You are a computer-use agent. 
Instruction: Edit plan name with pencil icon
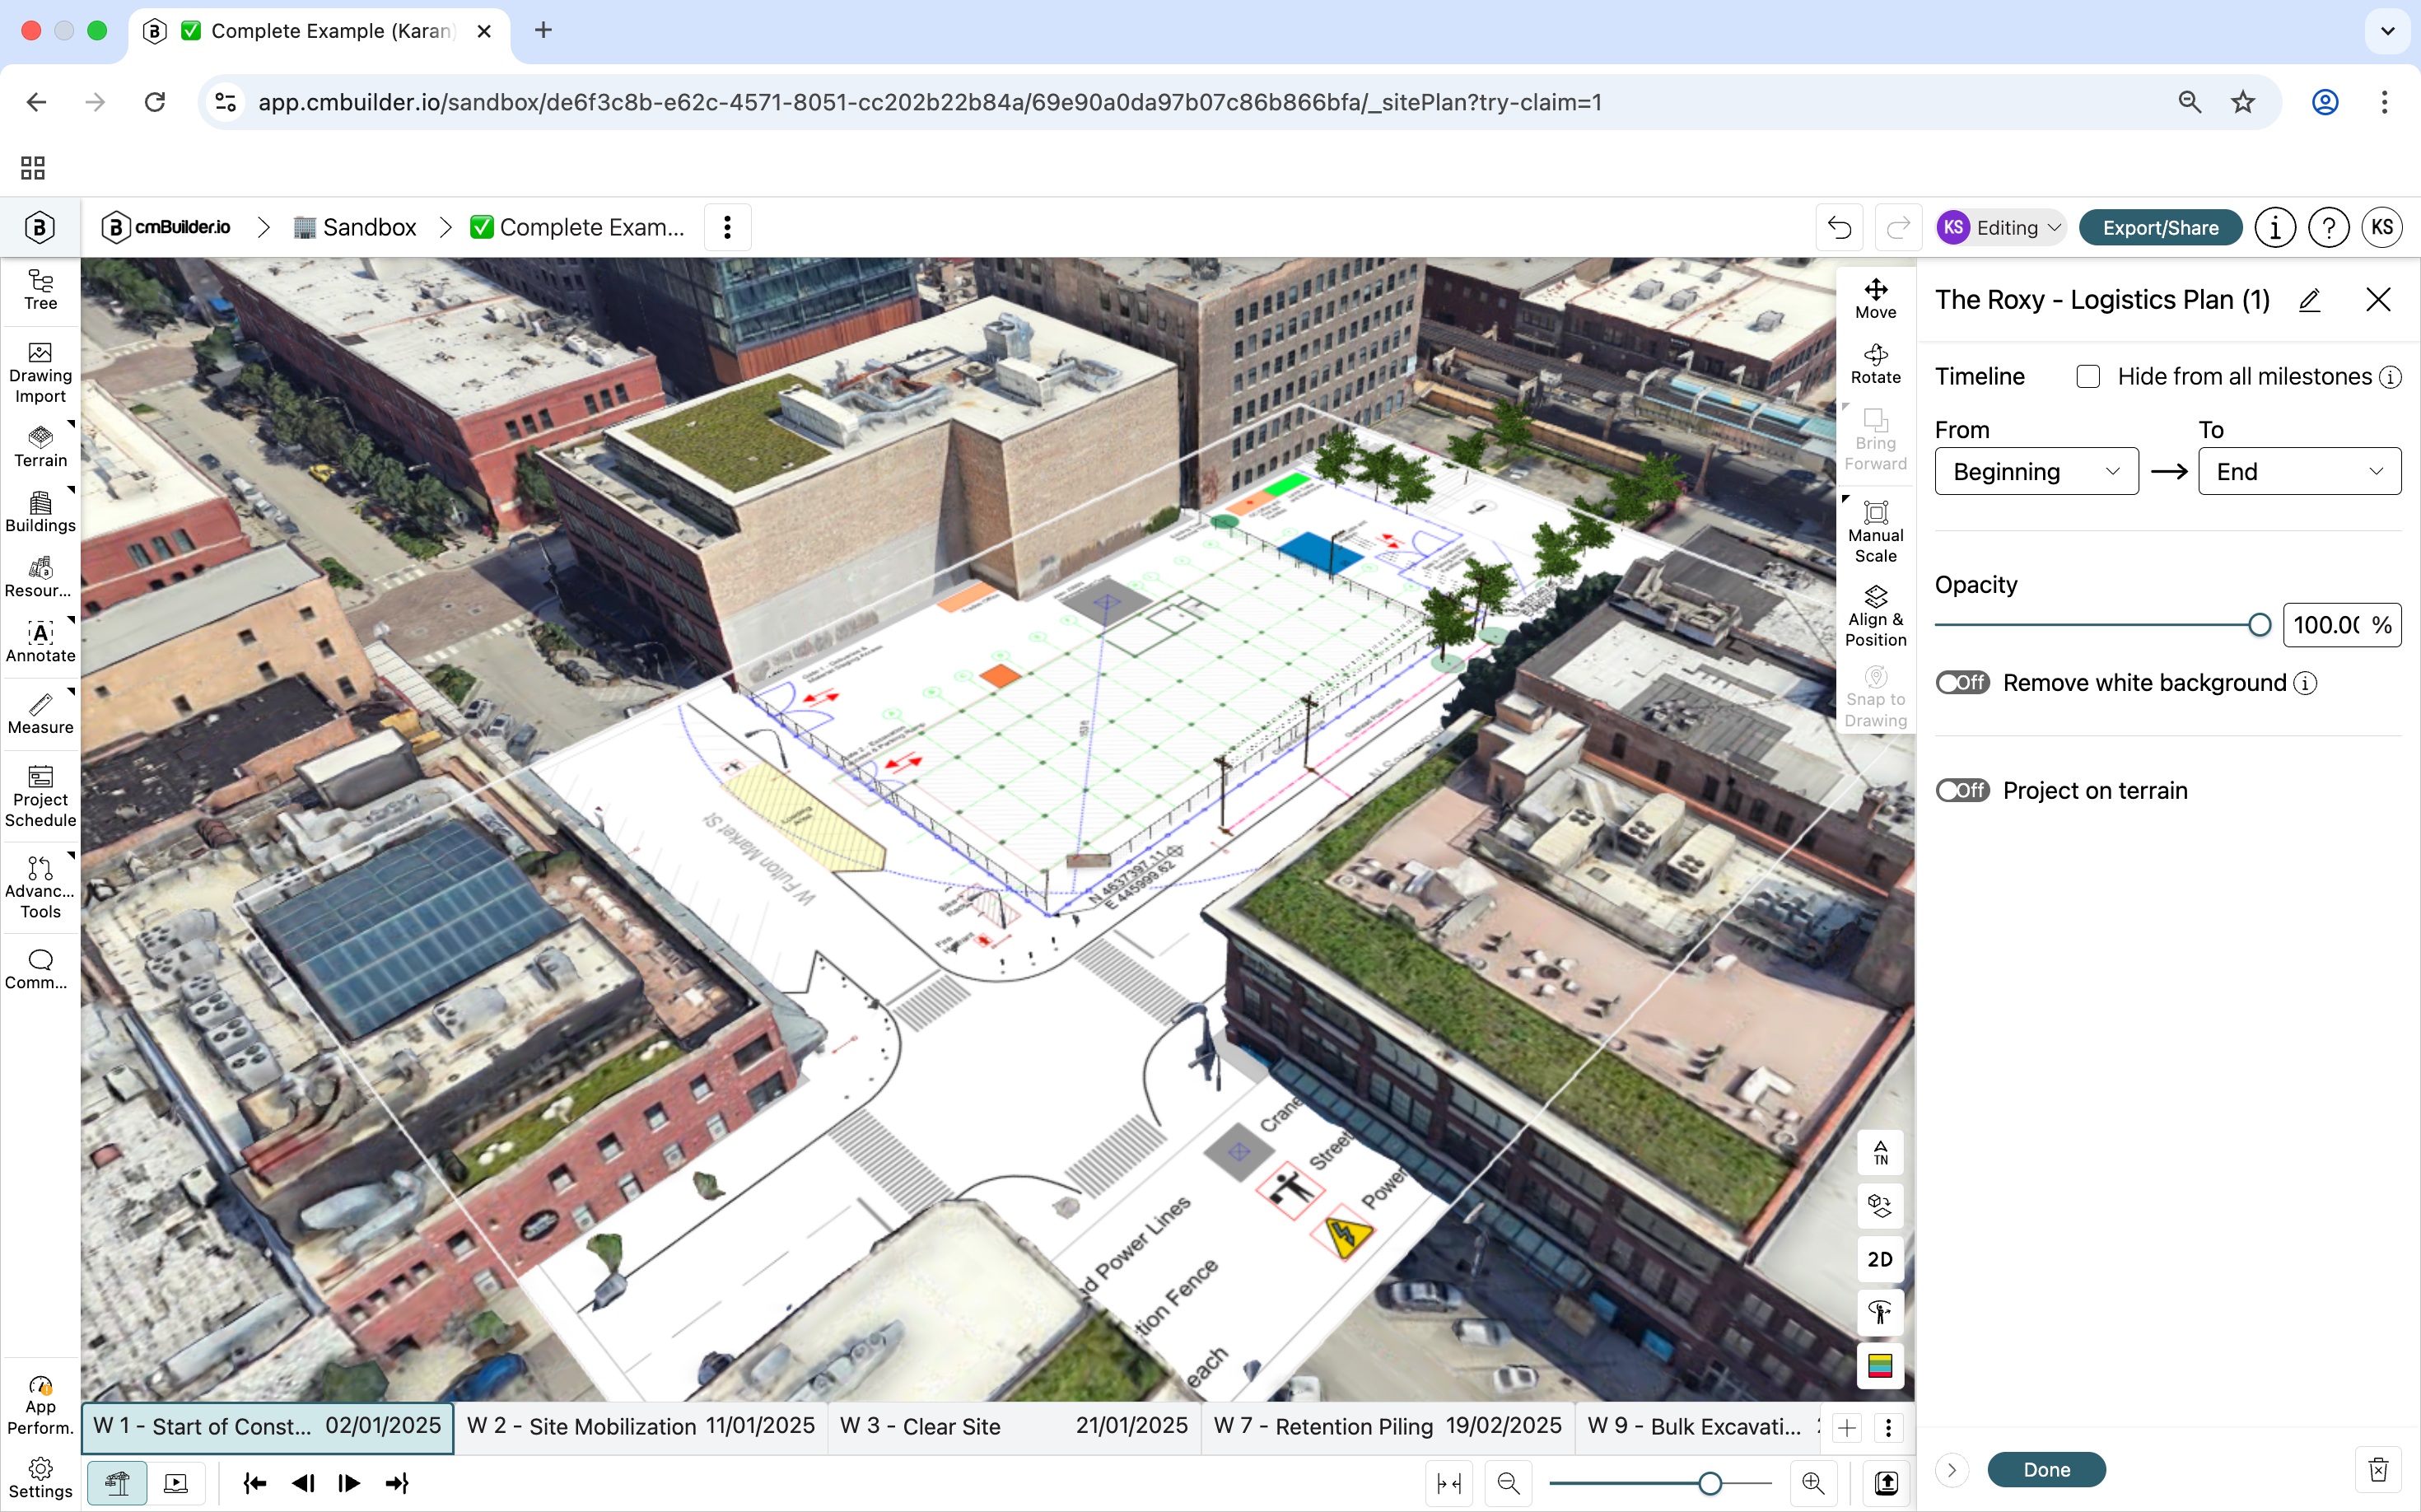[2309, 300]
